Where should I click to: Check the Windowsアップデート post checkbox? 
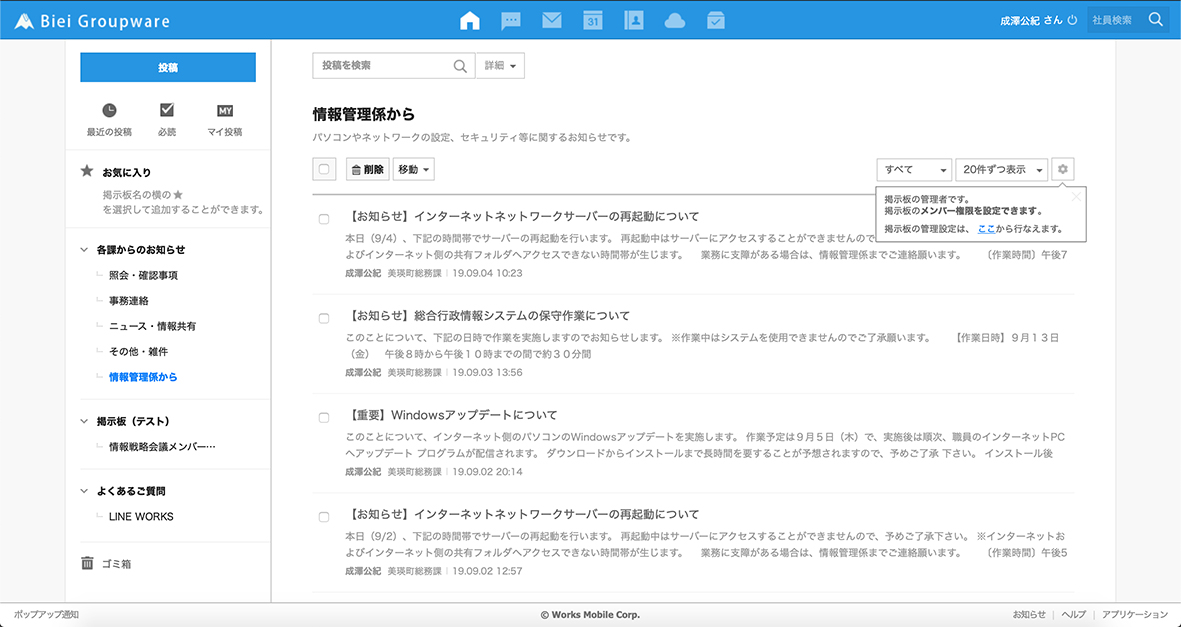click(324, 417)
